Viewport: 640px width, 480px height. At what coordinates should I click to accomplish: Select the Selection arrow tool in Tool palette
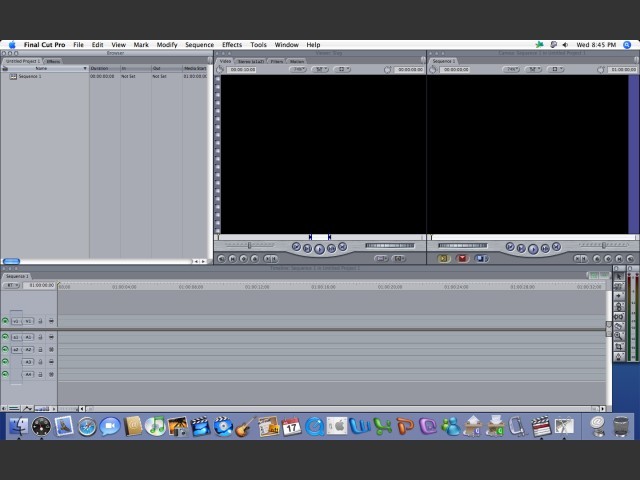tap(619, 276)
